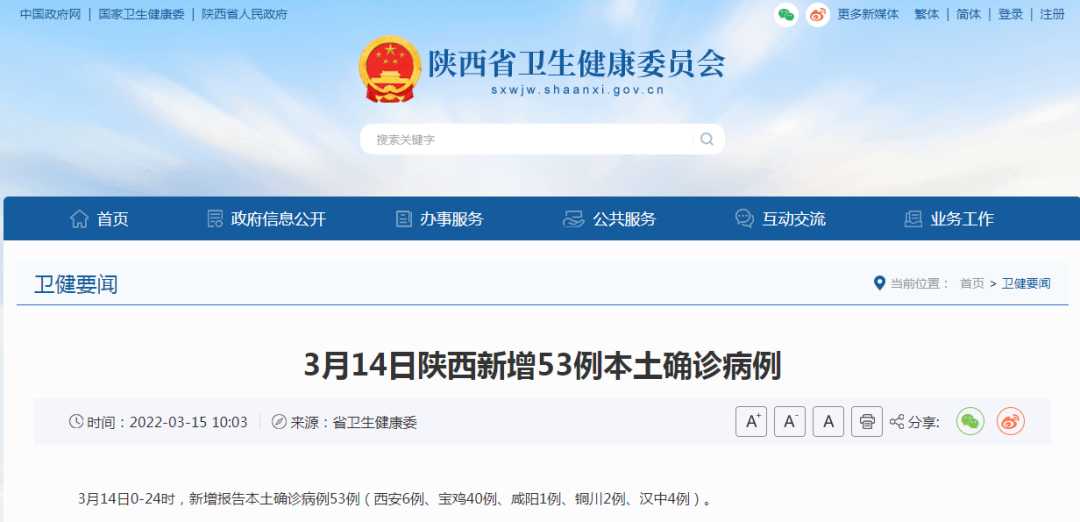Print the article using printer icon
The width and height of the screenshot is (1080, 522).
click(x=867, y=421)
